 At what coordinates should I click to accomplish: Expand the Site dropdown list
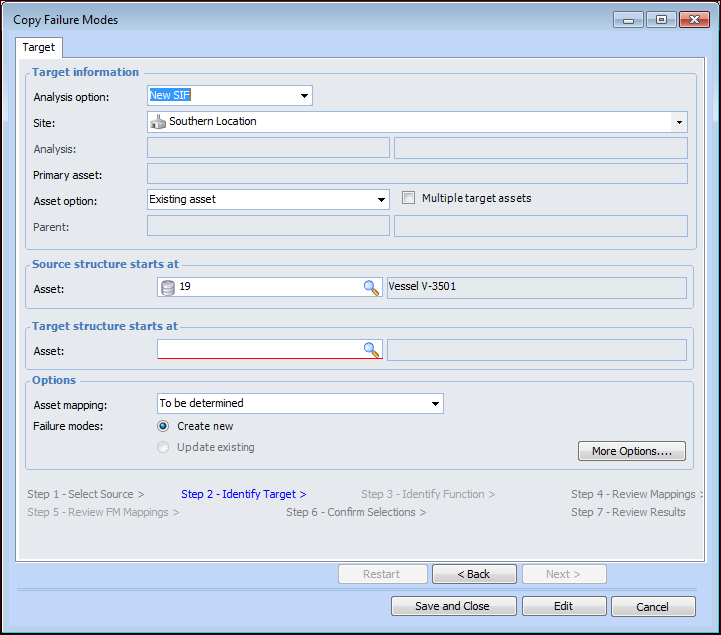[679, 122]
